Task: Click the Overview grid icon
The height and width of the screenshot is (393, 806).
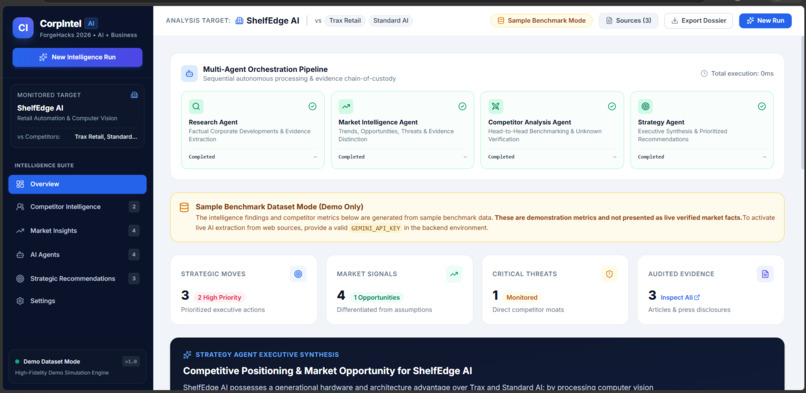Action: click(x=20, y=184)
